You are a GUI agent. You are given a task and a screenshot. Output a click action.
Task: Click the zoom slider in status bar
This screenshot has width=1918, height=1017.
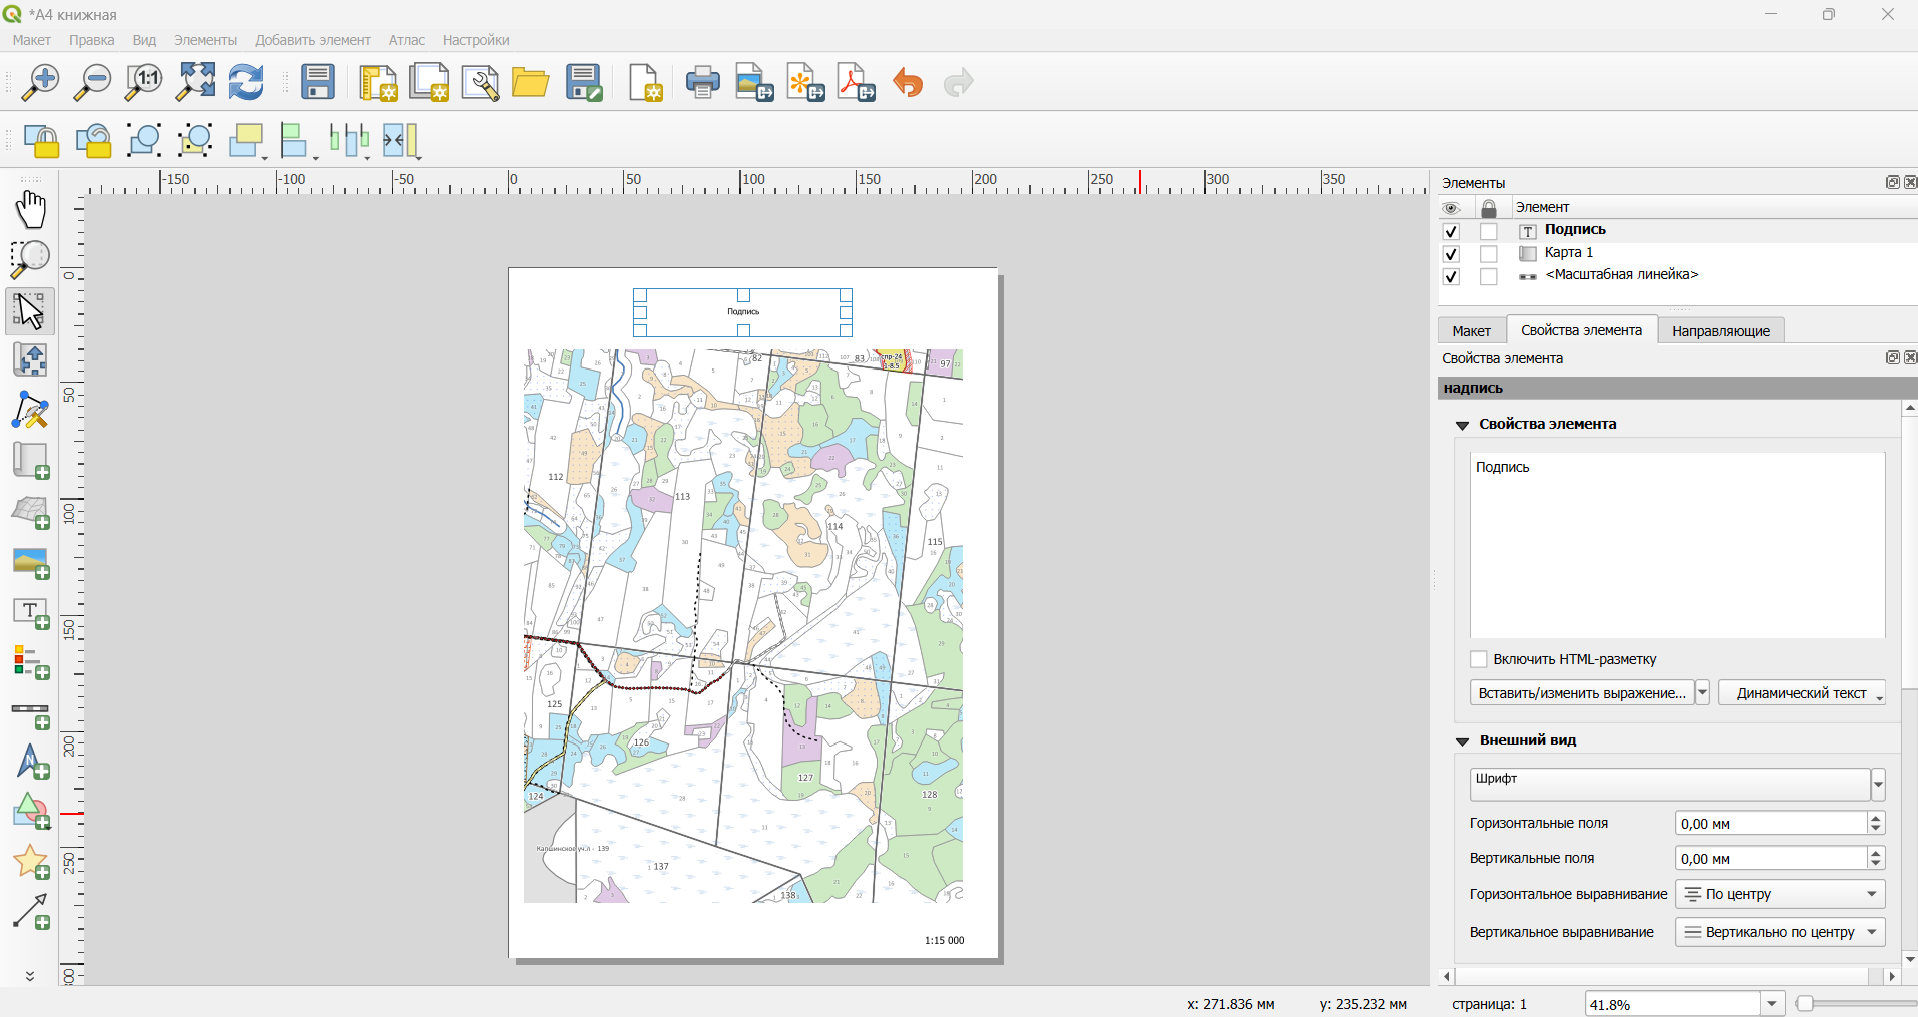coord(1856,1004)
